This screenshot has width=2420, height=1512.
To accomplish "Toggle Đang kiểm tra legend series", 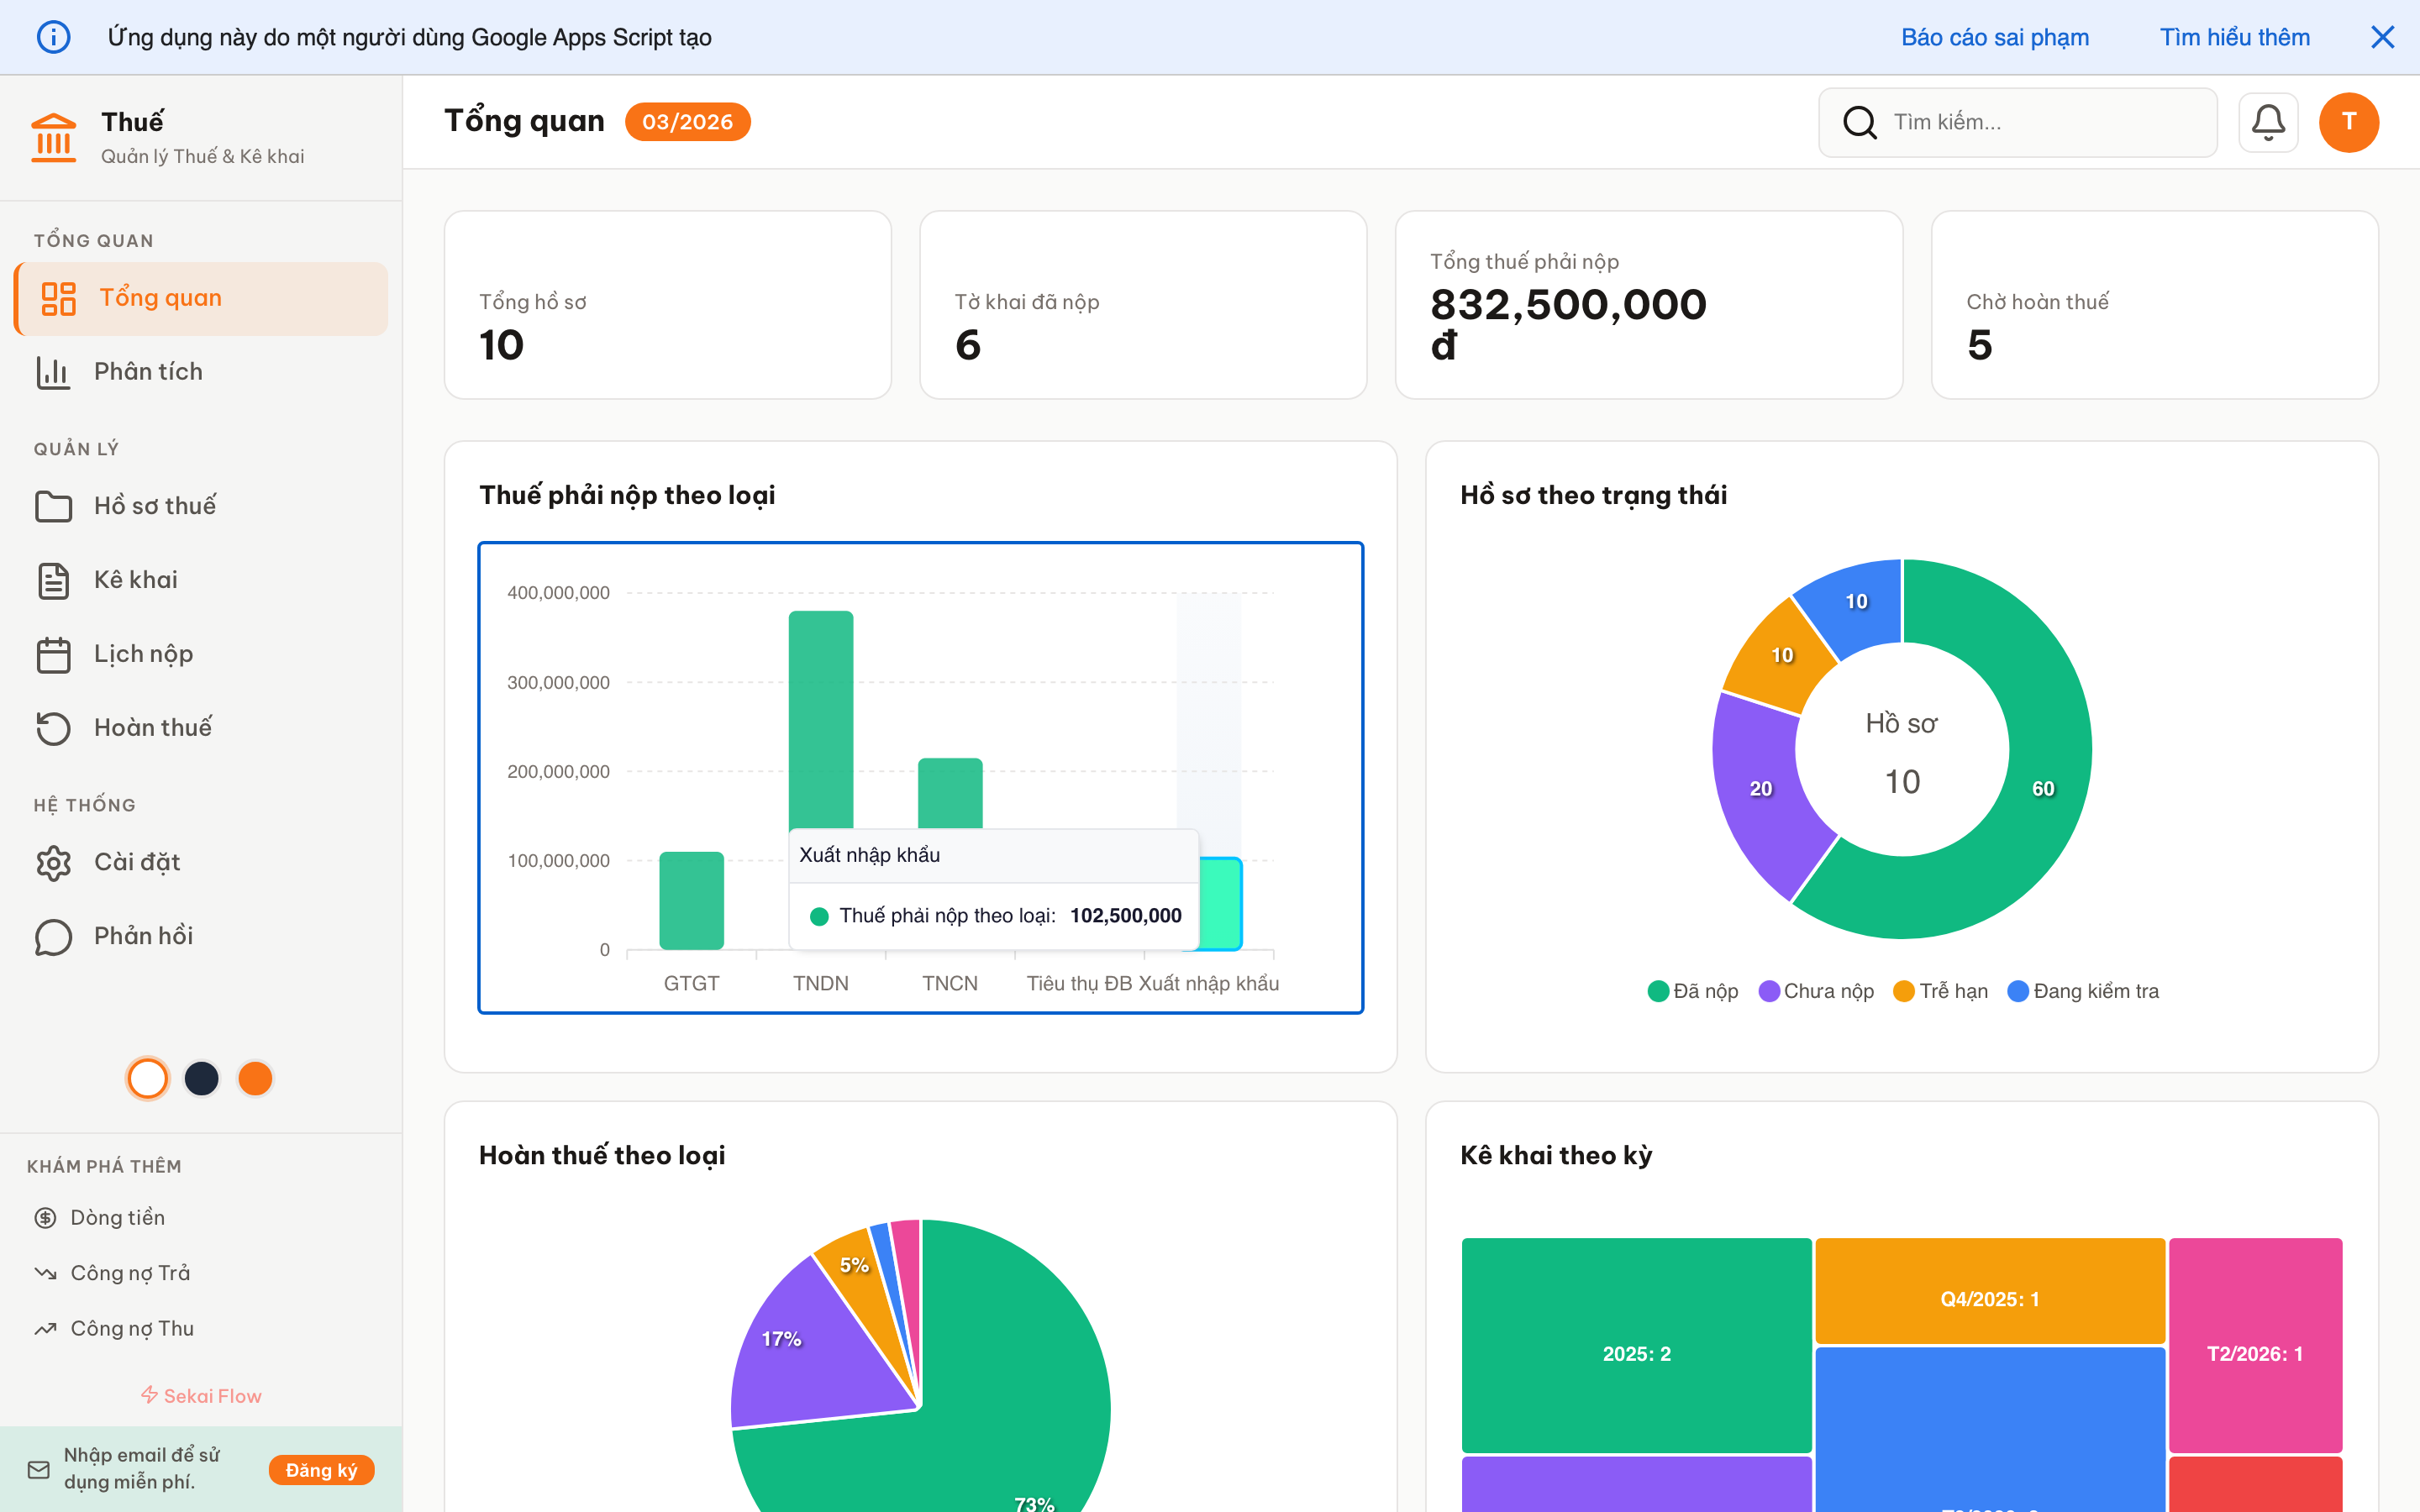I will coord(2083,991).
